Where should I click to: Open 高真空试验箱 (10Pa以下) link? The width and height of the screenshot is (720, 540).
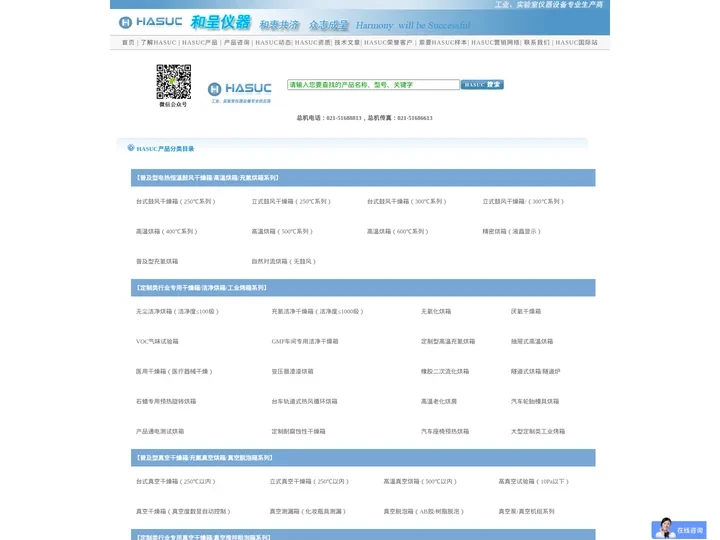534,481
